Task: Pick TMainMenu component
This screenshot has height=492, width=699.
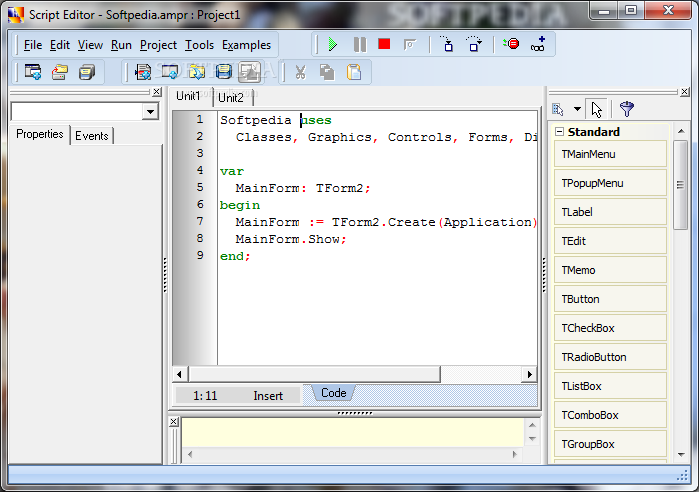Action: coord(610,154)
